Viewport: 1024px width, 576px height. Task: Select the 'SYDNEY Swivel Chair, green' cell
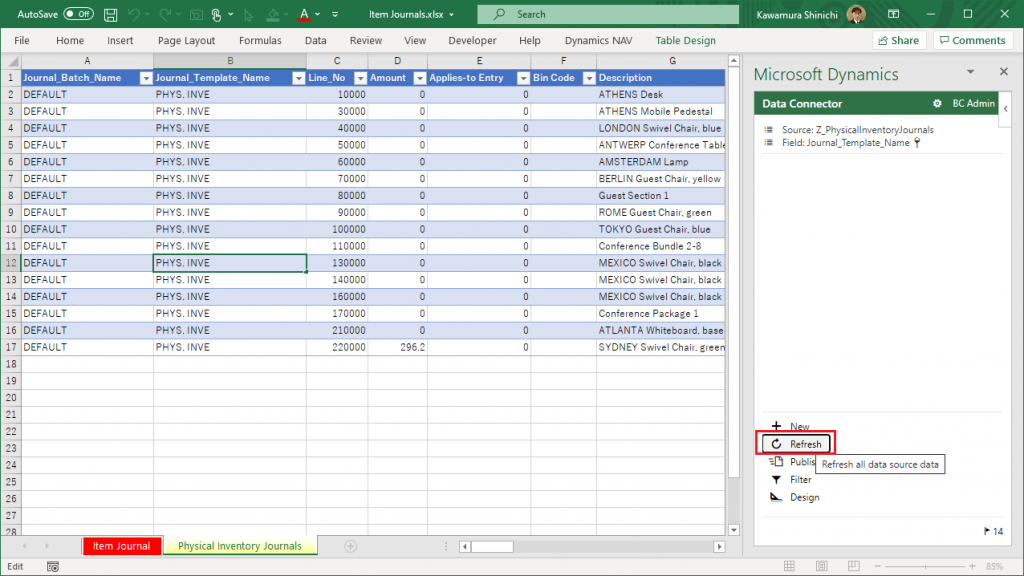660,347
